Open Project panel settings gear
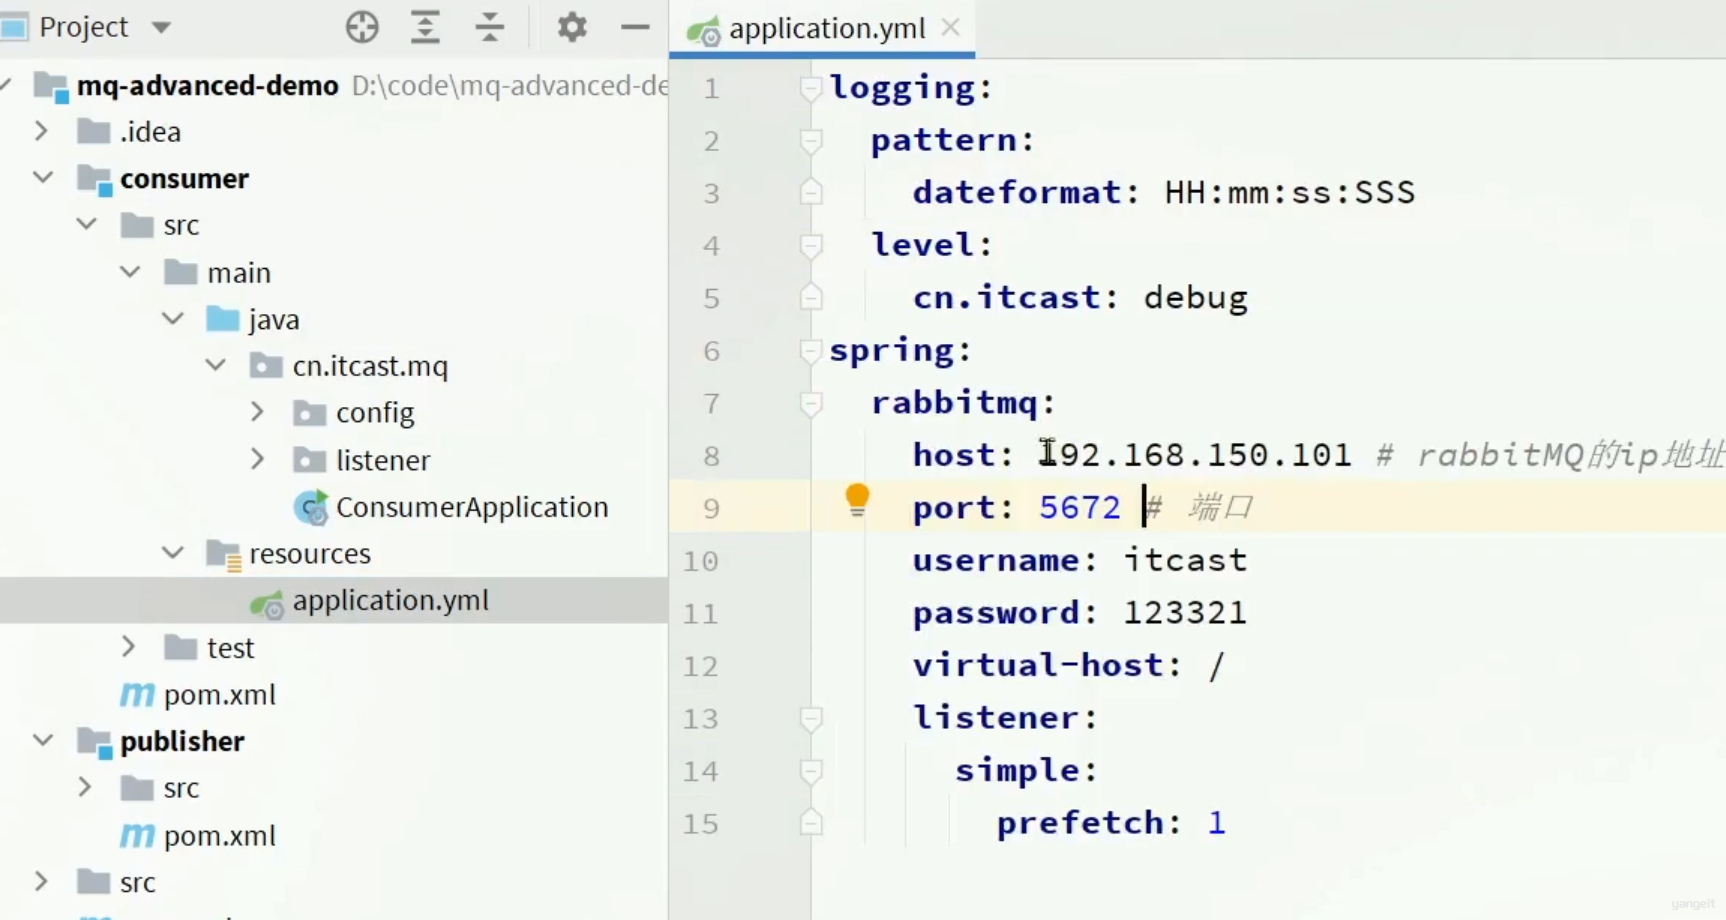1726x920 pixels. click(572, 27)
